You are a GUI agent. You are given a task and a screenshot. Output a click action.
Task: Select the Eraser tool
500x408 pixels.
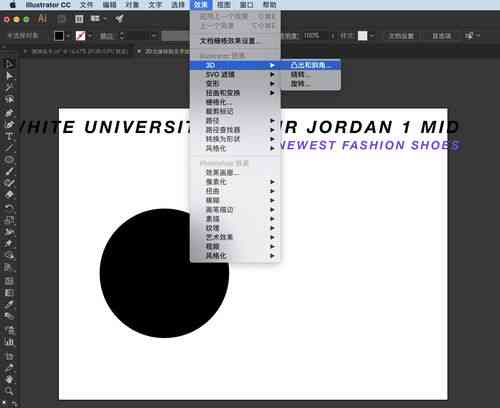(x=9, y=195)
